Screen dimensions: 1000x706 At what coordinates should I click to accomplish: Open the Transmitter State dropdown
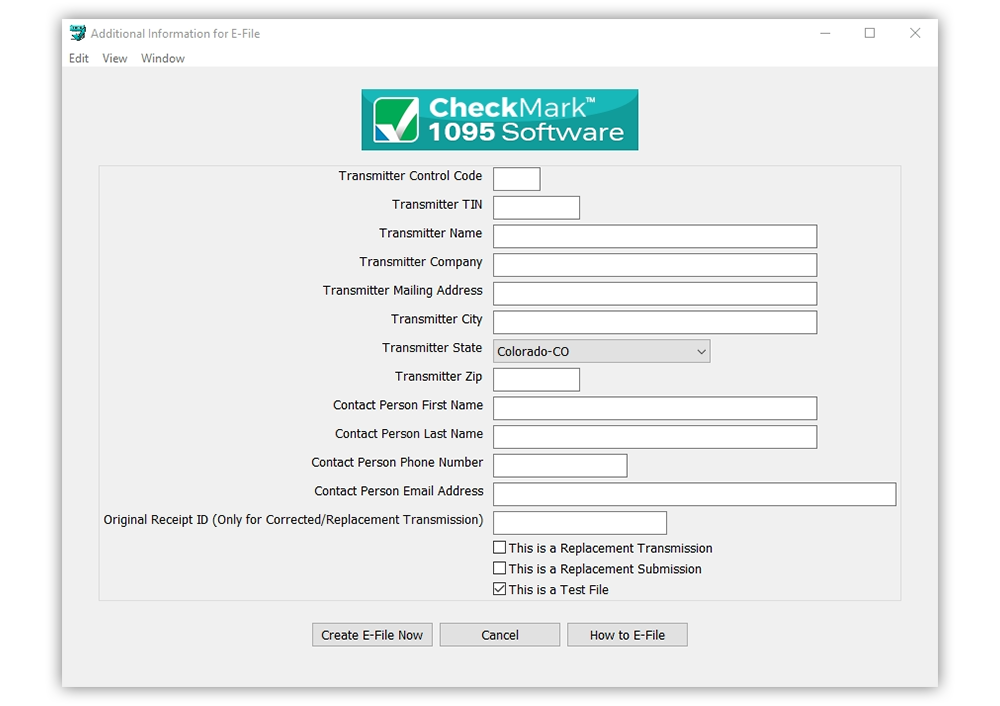(601, 351)
